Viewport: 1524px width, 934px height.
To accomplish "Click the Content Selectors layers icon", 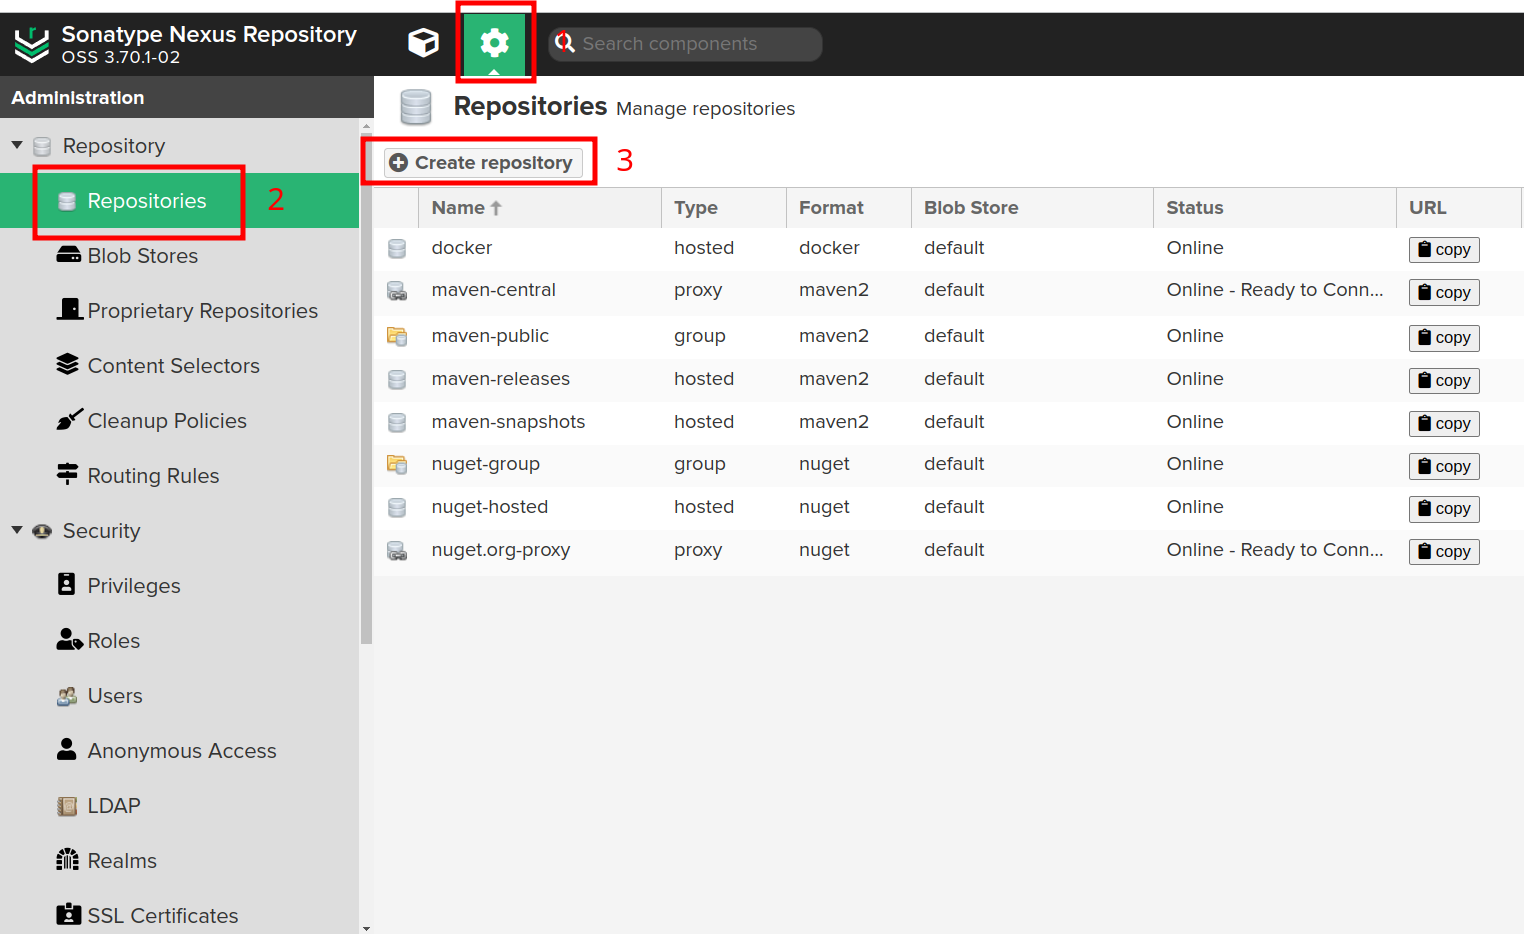I will (x=67, y=364).
